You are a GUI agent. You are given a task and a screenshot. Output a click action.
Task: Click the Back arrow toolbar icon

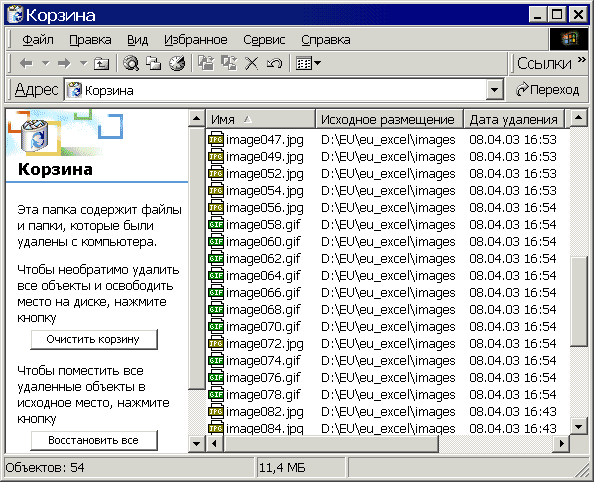(26, 63)
